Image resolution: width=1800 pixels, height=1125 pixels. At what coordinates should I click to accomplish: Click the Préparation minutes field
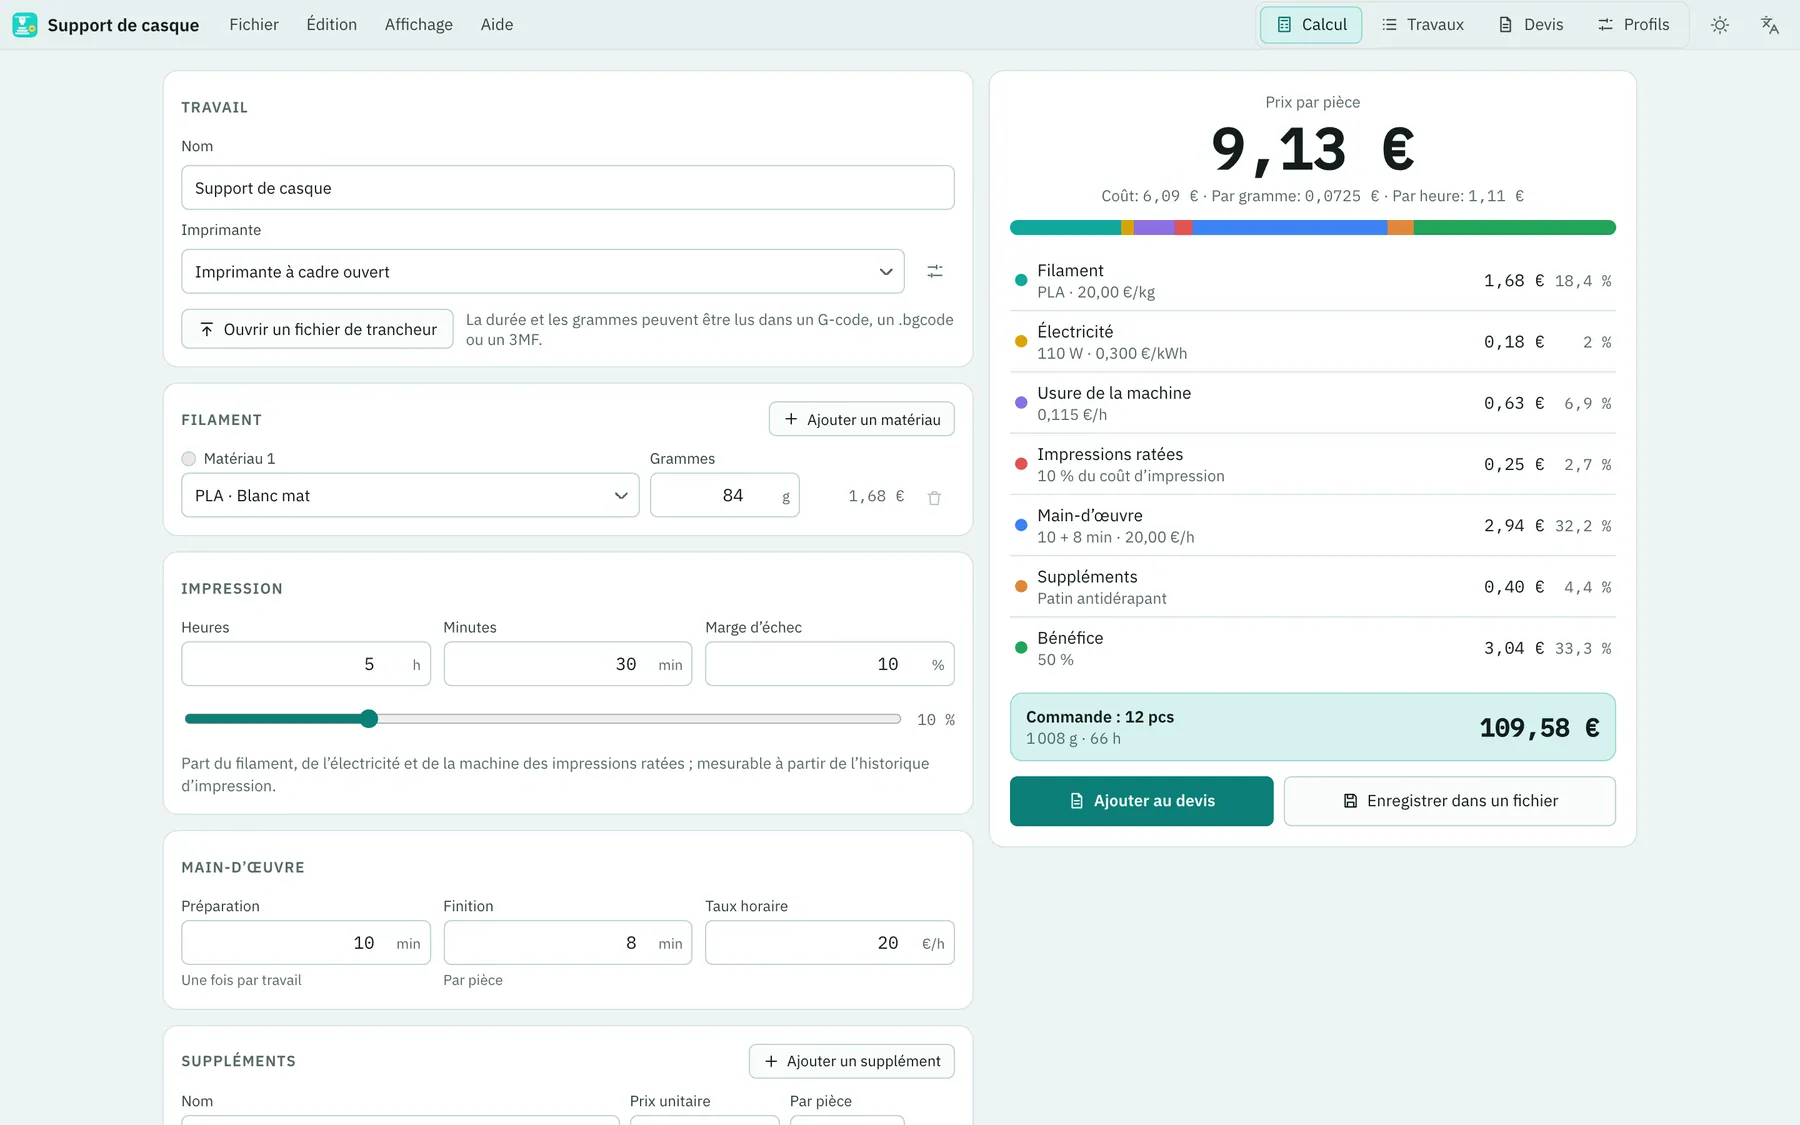pos(306,943)
